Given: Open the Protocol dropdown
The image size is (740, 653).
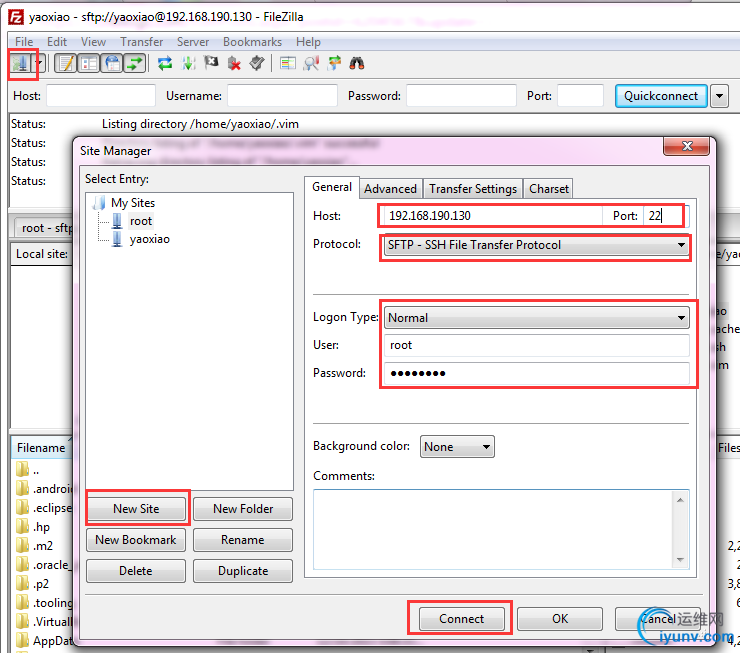Looking at the screenshot, I should coord(537,245).
